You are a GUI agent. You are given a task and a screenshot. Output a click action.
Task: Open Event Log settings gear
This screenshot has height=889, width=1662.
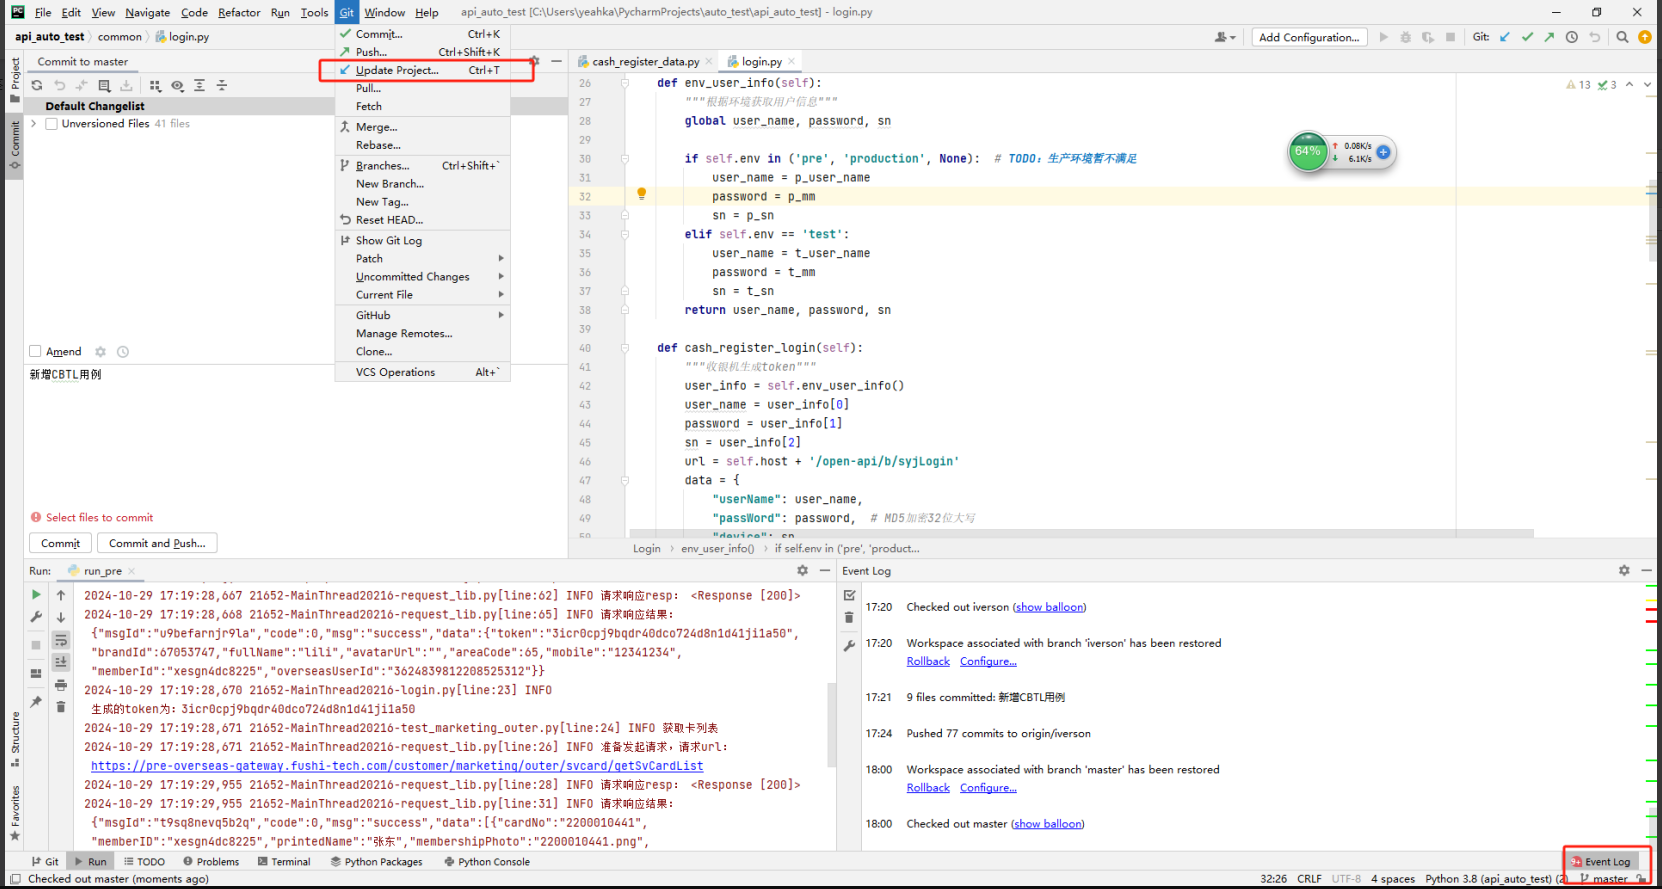1624,570
